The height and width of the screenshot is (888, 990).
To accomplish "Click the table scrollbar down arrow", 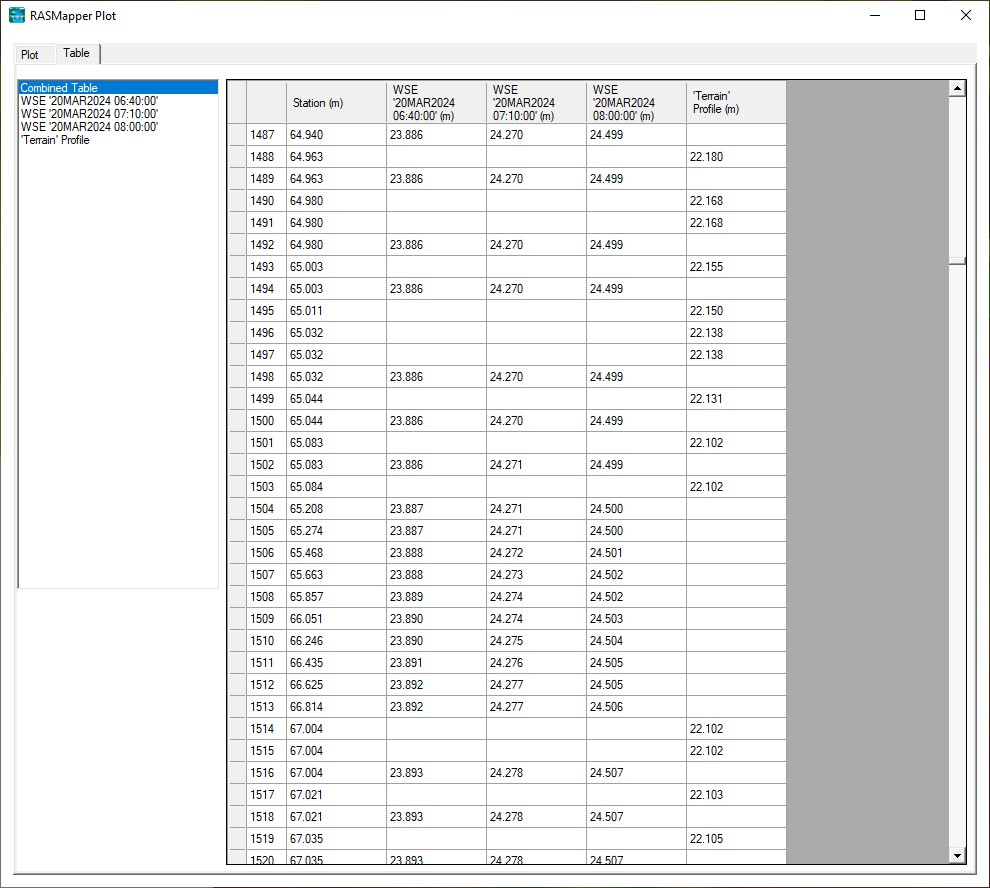I will tap(957, 856).
